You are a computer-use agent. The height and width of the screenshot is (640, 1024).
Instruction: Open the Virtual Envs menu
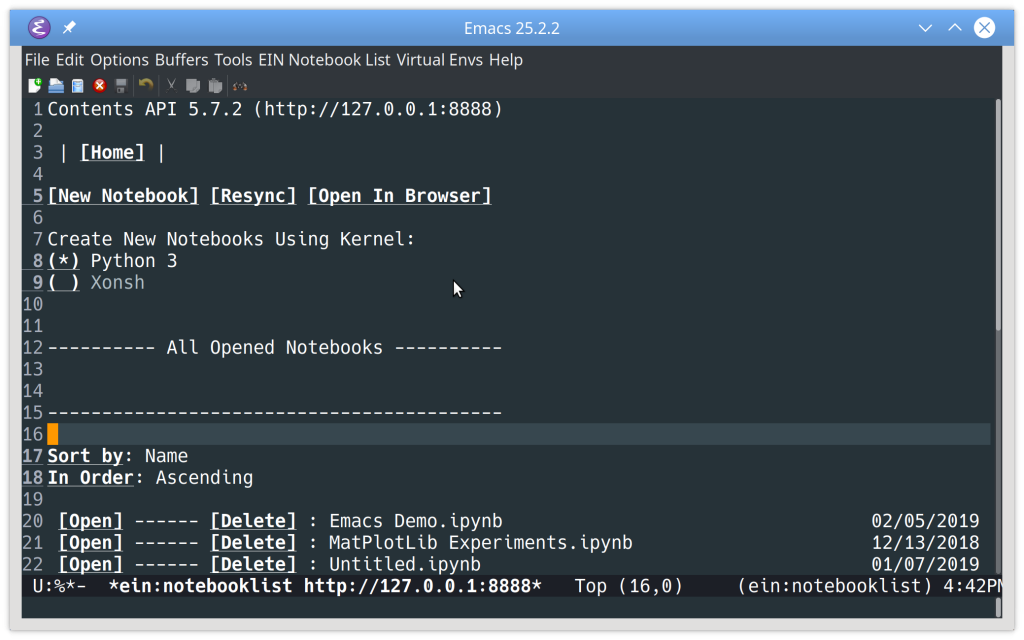pos(439,60)
